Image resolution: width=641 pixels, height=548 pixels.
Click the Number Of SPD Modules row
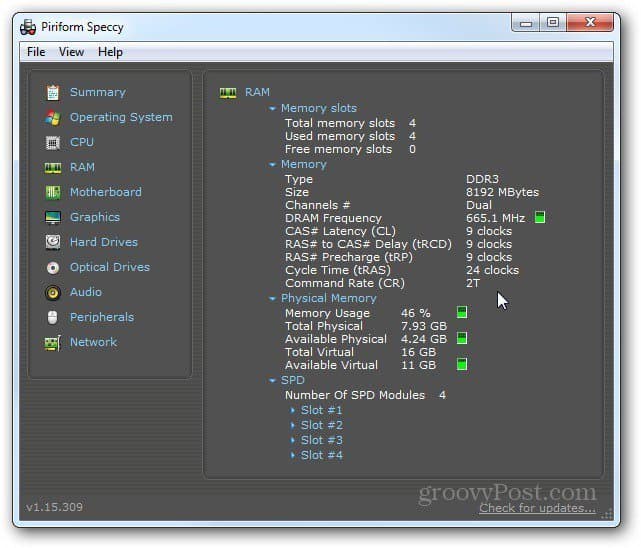[365, 395]
